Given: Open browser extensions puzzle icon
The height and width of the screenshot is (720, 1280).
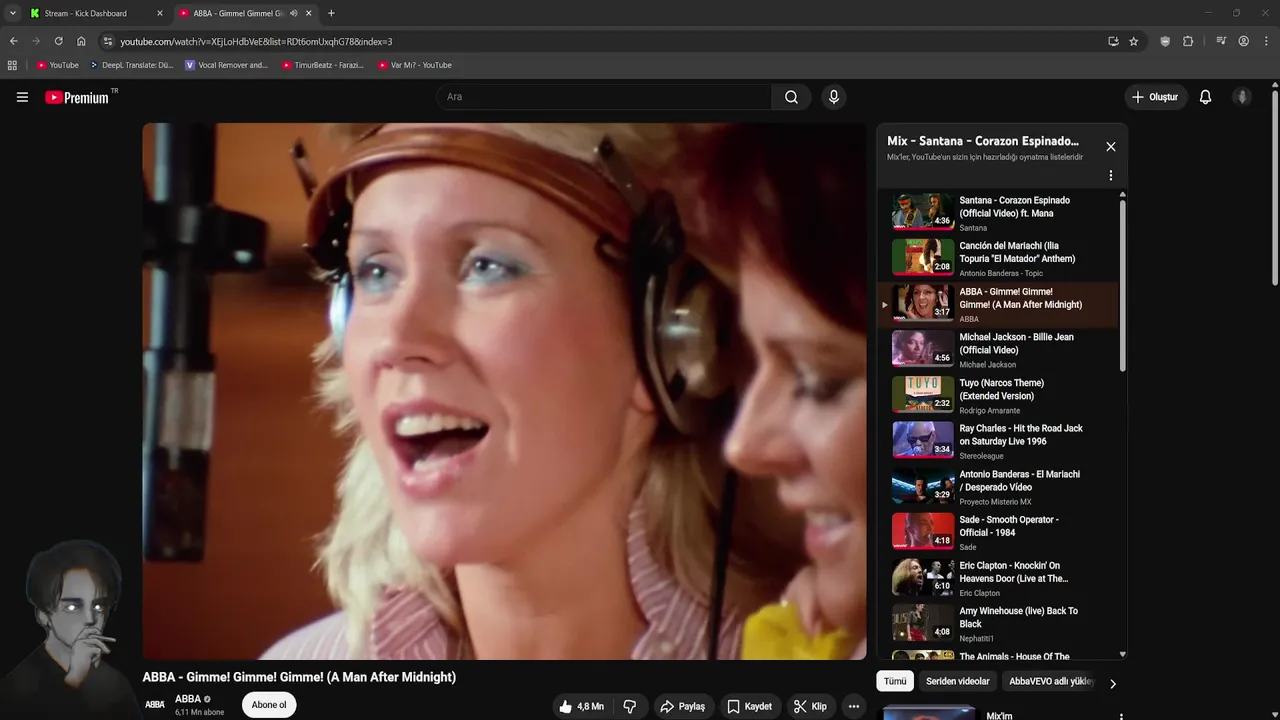Looking at the screenshot, I should (x=1188, y=41).
